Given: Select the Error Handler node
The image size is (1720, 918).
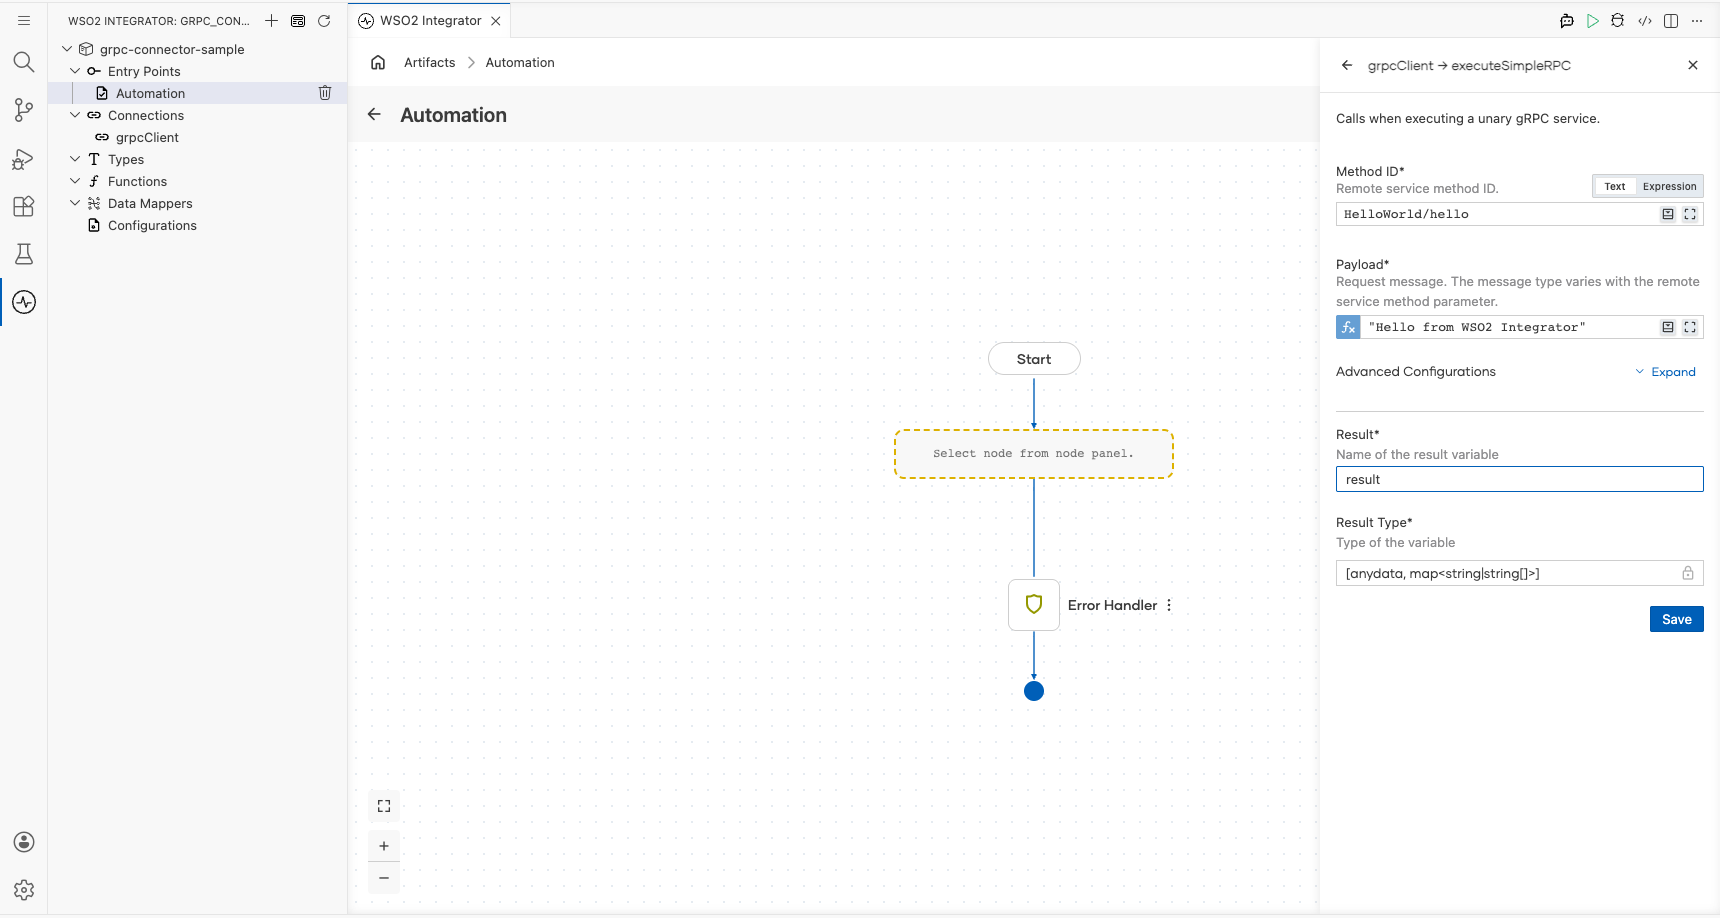Looking at the screenshot, I should 1034,605.
